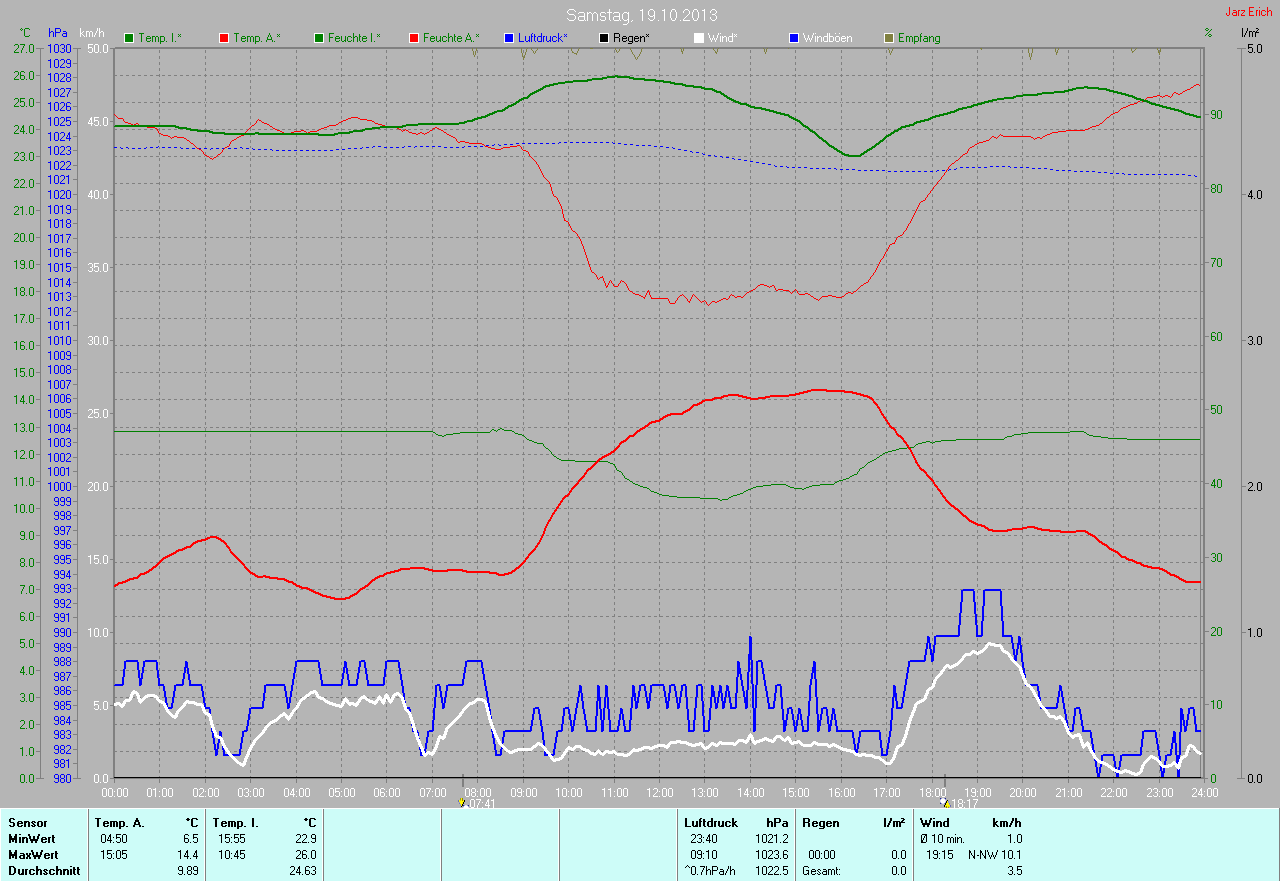Click the MinWert row label

pos(33,839)
